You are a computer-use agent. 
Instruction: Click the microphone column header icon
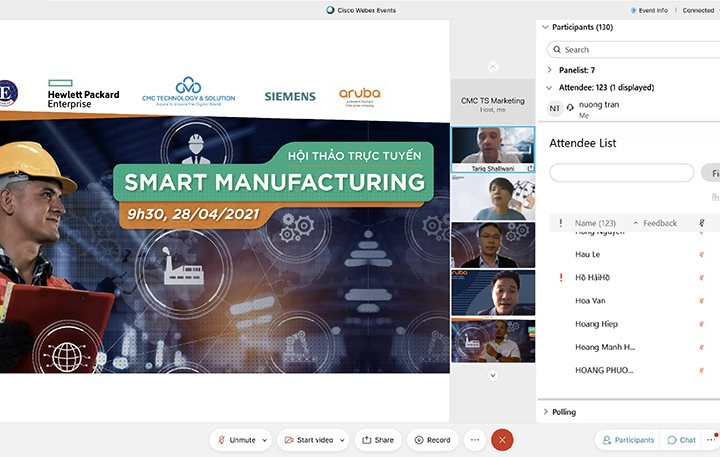click(x=702, y=223)
